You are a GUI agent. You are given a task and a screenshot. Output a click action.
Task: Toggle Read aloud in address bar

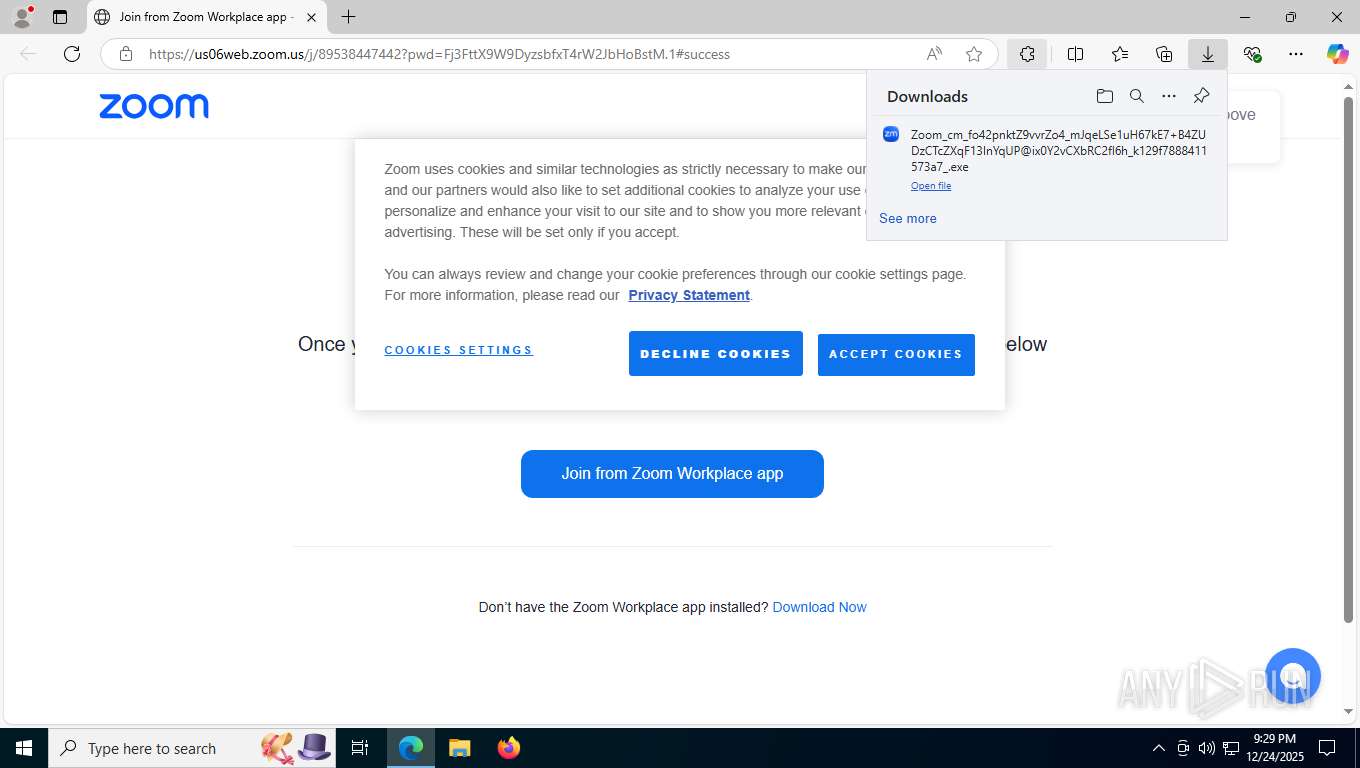pyautogui.click(x=934, y=54)
